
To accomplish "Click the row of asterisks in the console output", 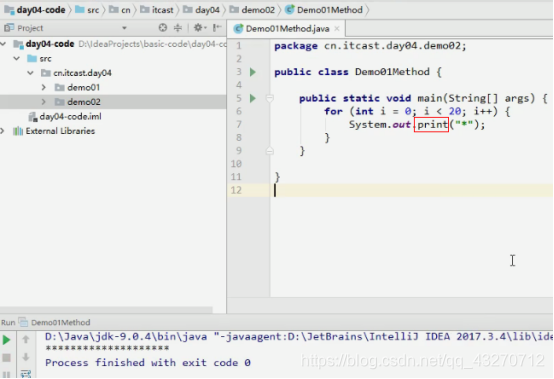I will (107, 349).
